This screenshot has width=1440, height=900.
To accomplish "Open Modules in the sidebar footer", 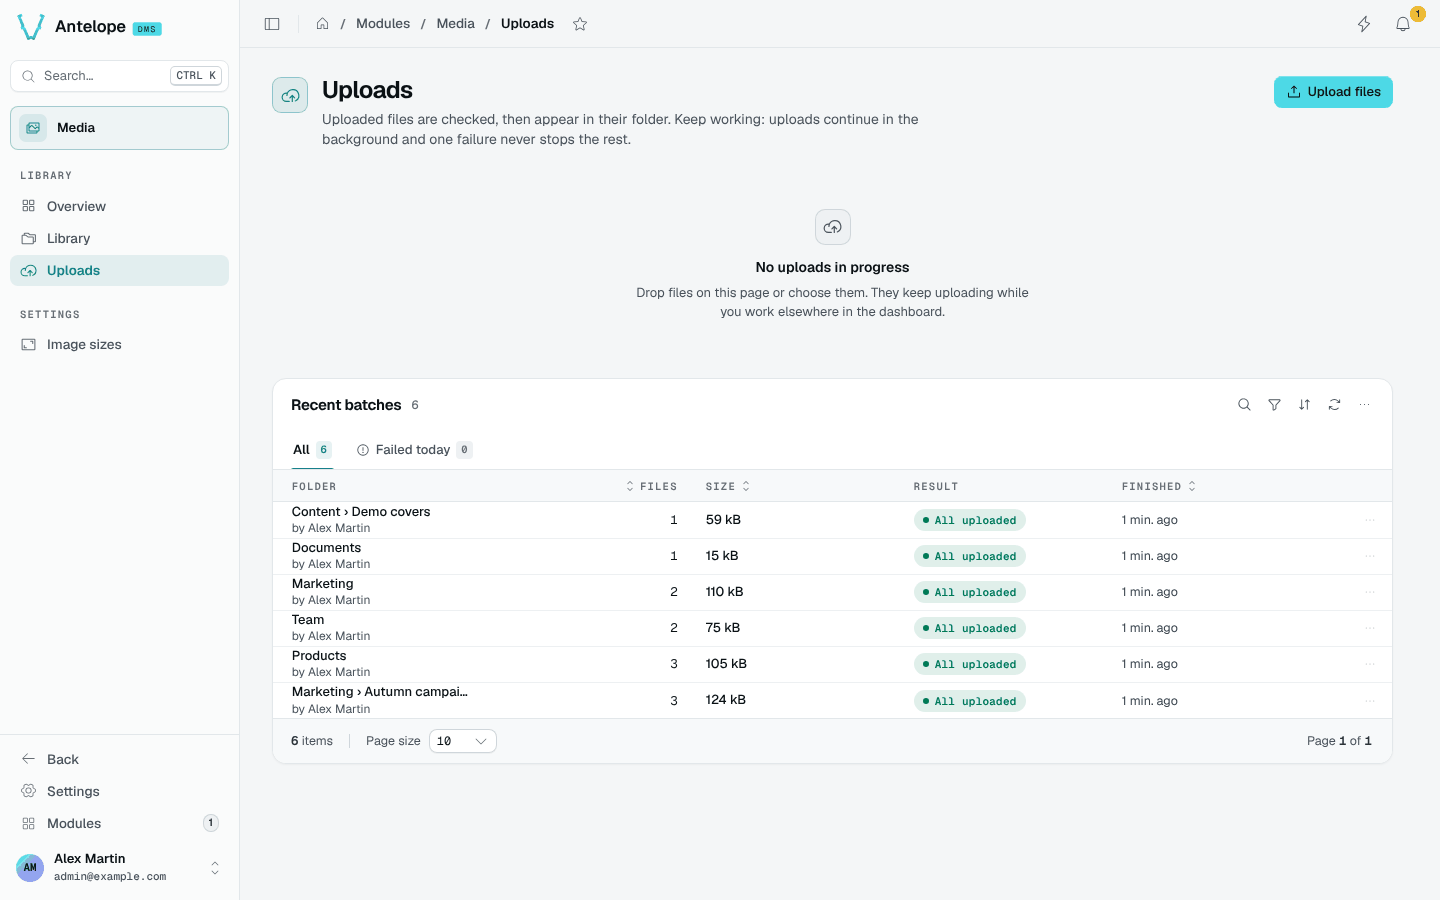I will point(119,823).
